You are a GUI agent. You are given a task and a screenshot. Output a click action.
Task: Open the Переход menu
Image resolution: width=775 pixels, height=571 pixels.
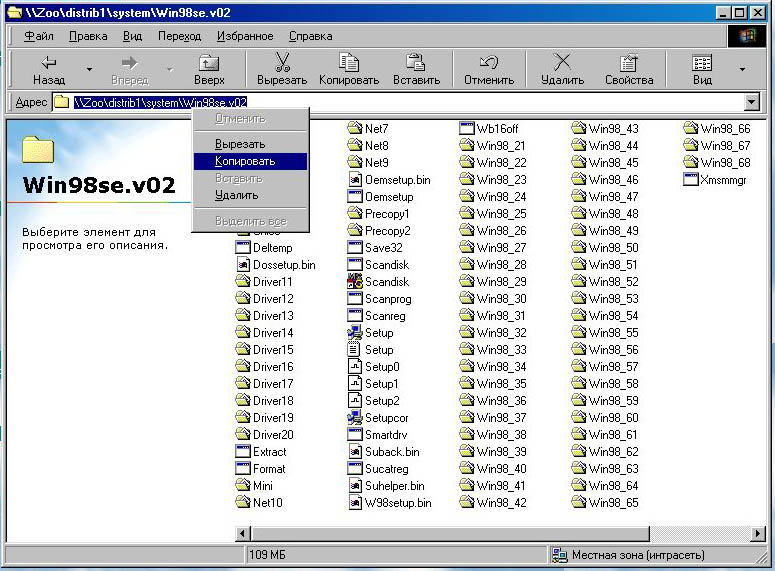[179, 36]
